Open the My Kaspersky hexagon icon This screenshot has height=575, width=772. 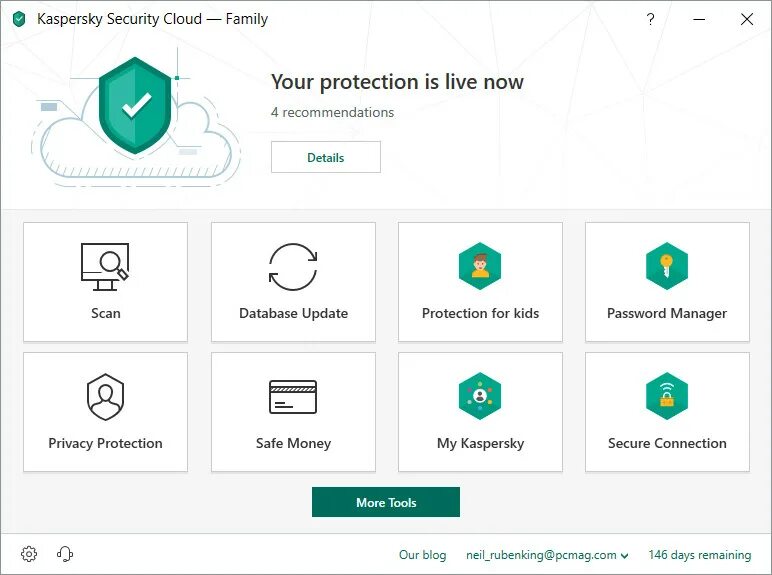[480, 396]
